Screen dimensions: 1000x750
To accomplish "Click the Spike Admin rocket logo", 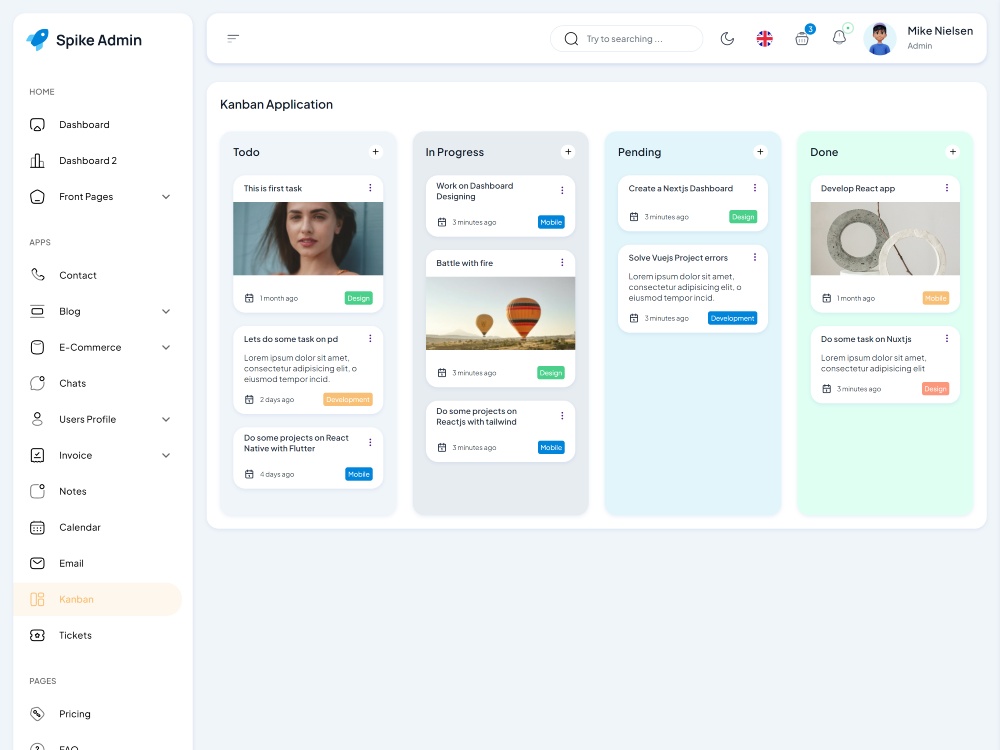I will tap(38, 40).
